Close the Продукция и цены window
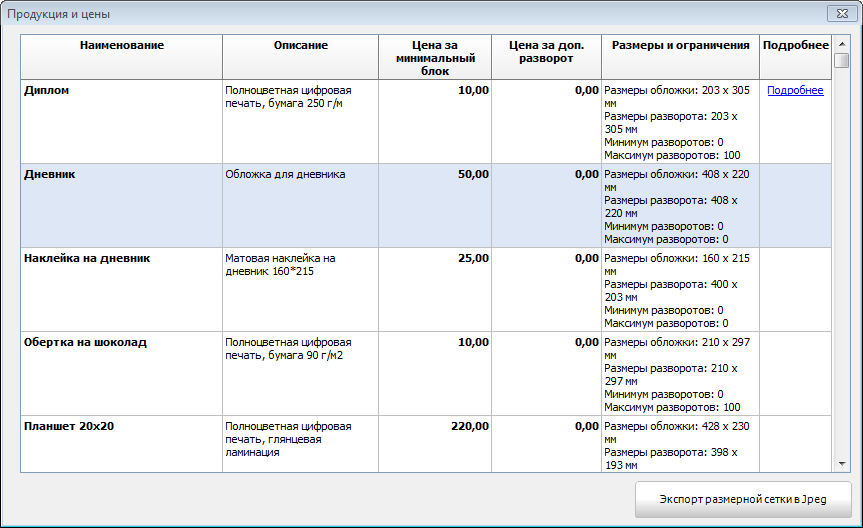 [838, 14]
